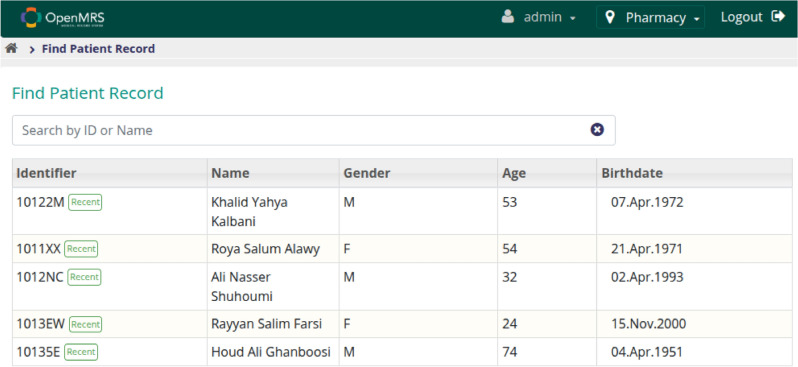Open the admin account dropdown
Viewport: 798px width, 367px height.
point(538,17)
